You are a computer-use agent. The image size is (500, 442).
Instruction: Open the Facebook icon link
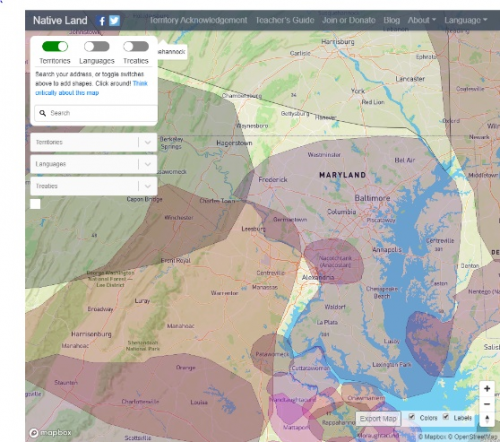point(101,21)
